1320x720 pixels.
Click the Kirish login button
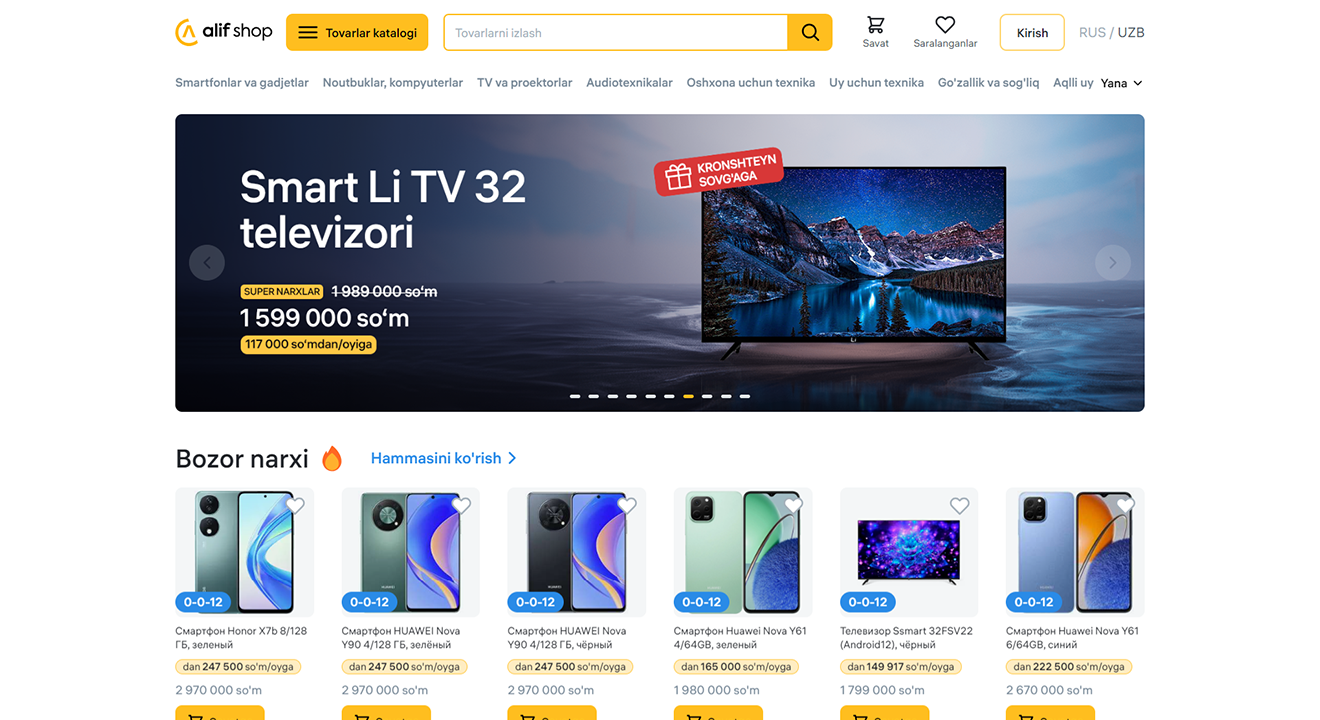1032,32
